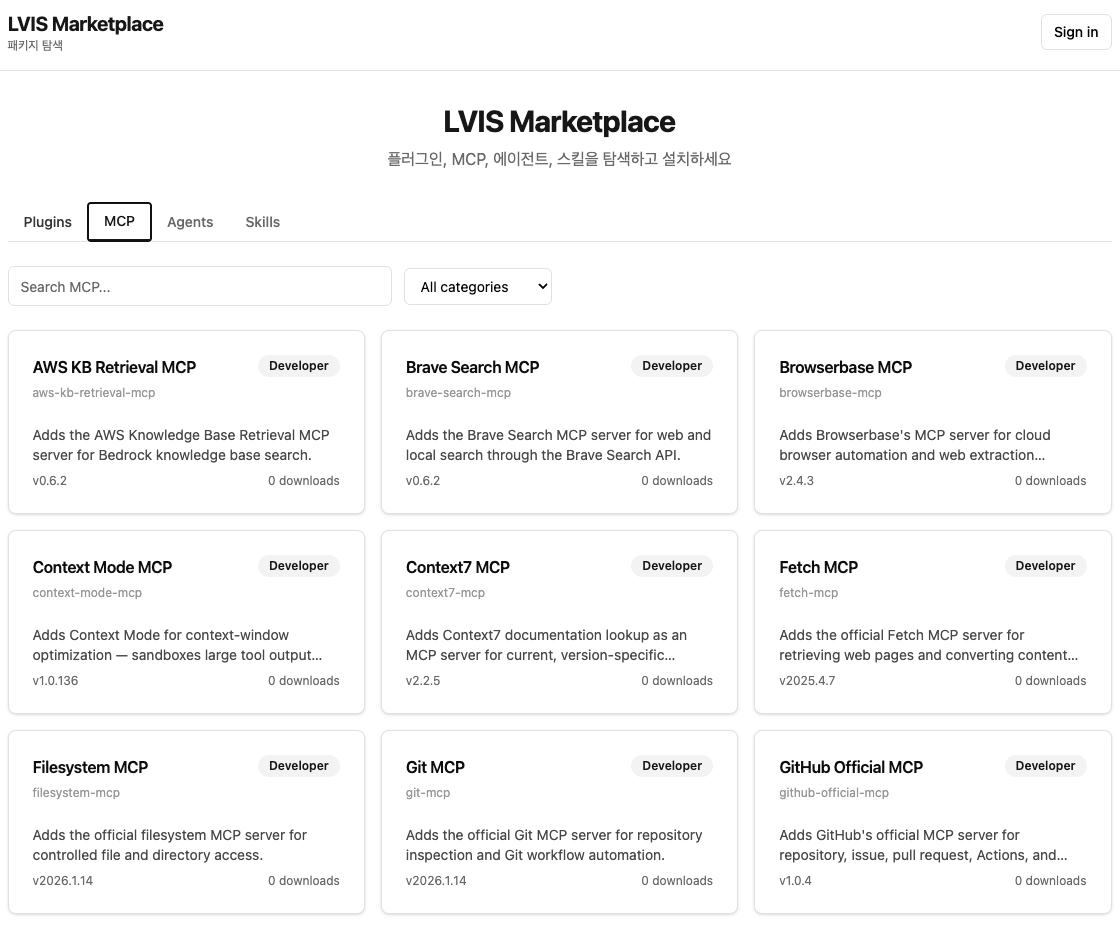This screenshot has width=1120, height=925.
Task: Click the 패키지 탐색 header subtitle
Action: tap(35, 46)
